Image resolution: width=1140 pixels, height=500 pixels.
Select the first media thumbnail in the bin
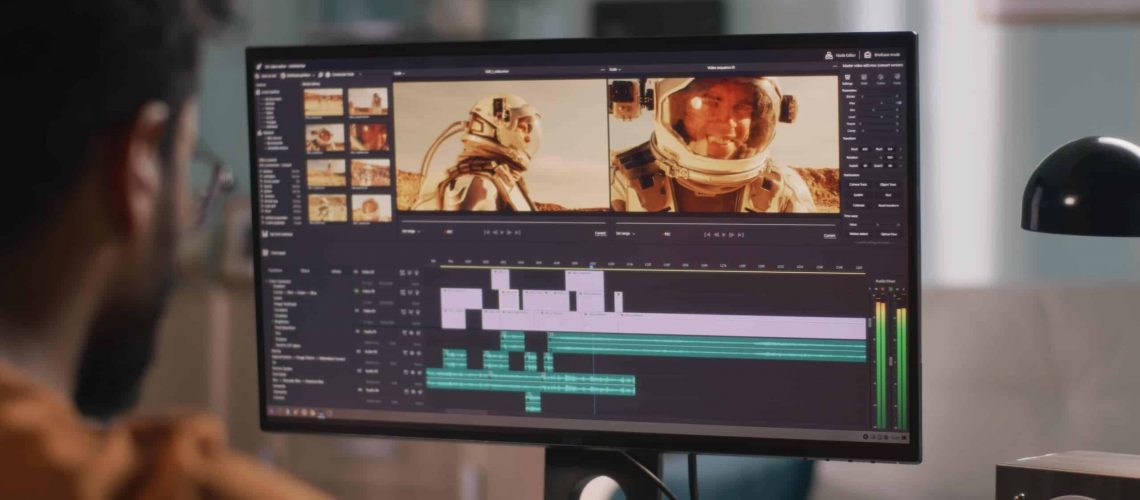point(323,102)
